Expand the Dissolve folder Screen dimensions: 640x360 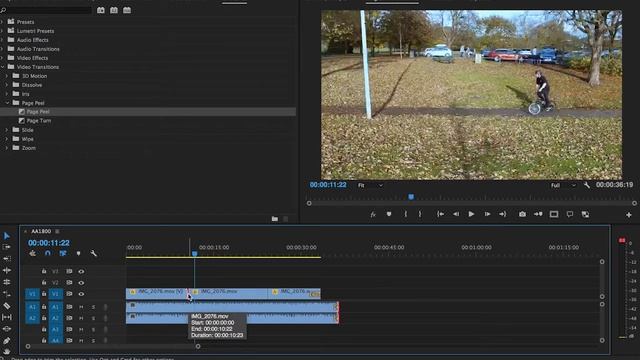7,85
